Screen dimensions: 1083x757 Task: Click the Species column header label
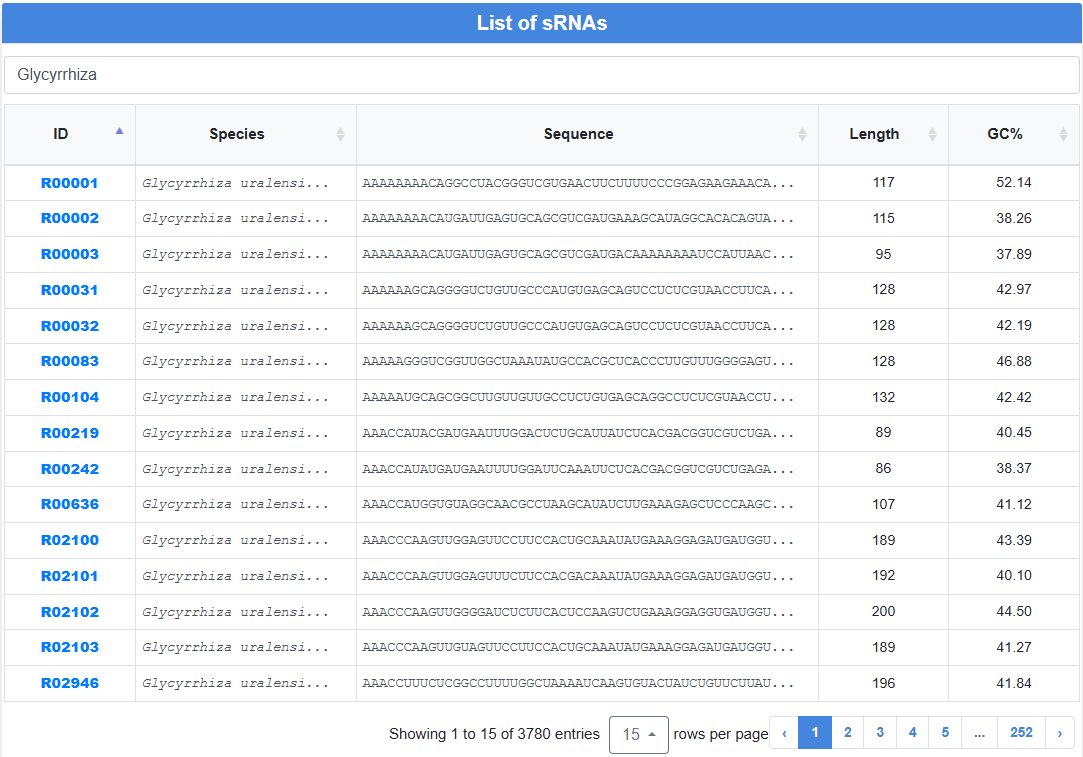[x=237, y=134]
